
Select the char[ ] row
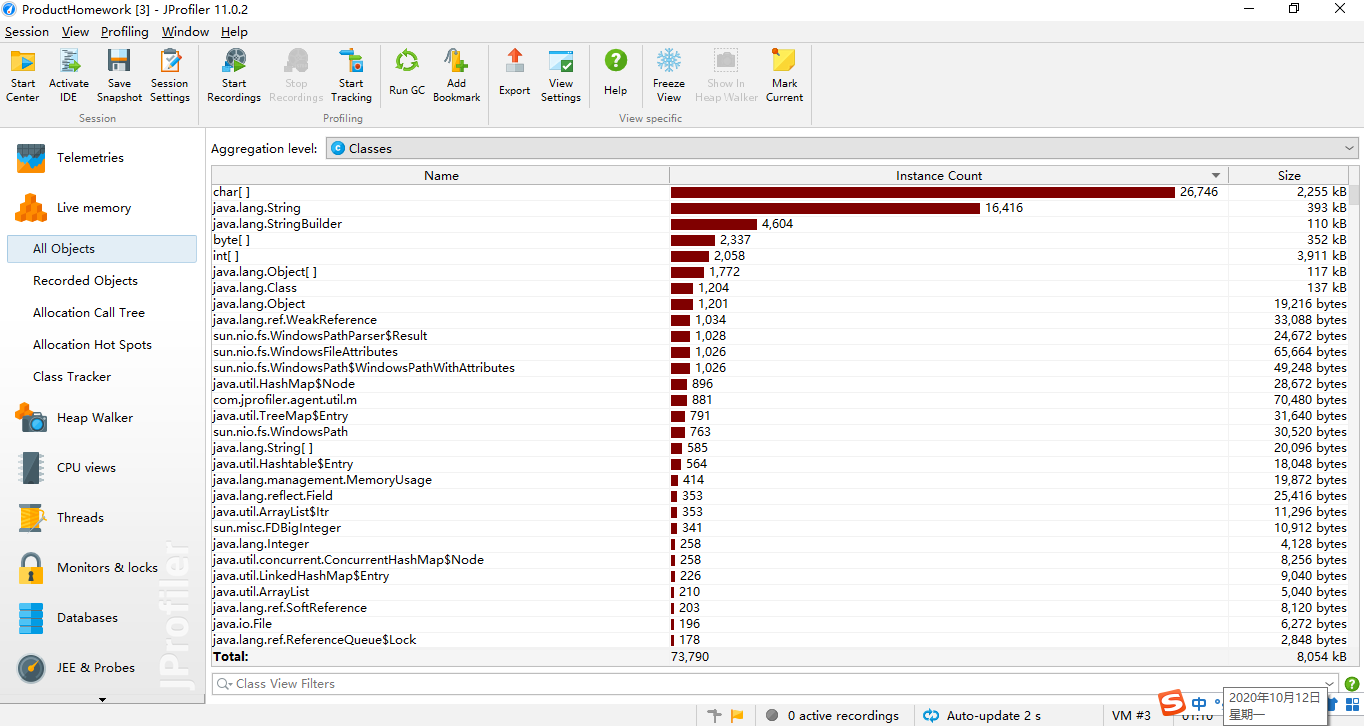[x=780, y=192]
